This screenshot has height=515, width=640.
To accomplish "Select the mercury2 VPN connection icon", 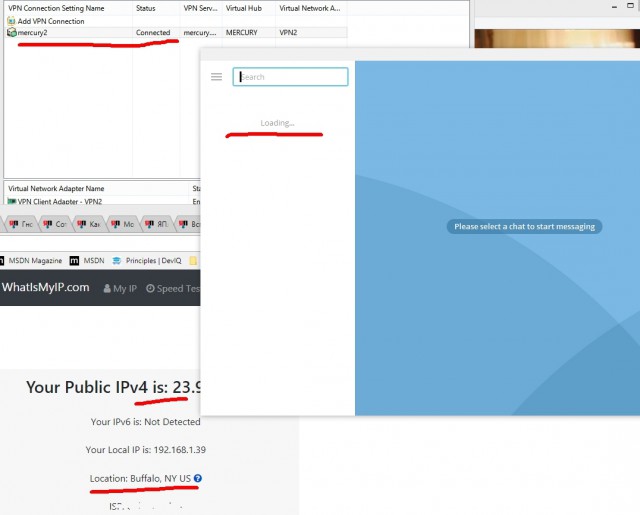I will click(x=11, y=33).
